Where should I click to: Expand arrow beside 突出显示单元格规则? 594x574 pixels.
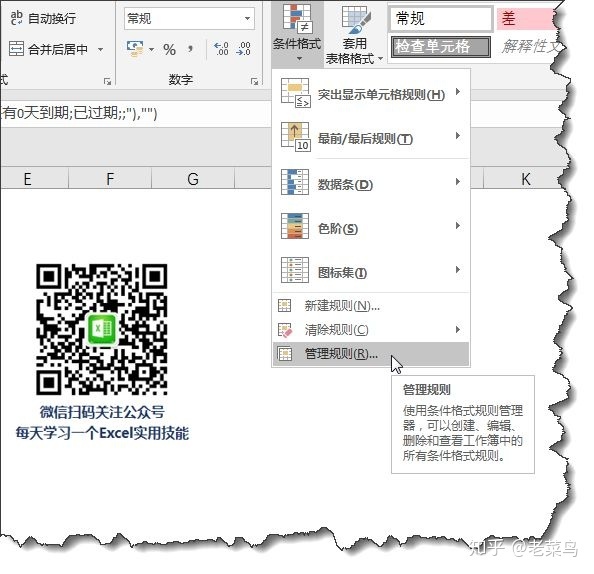point(458,92)
